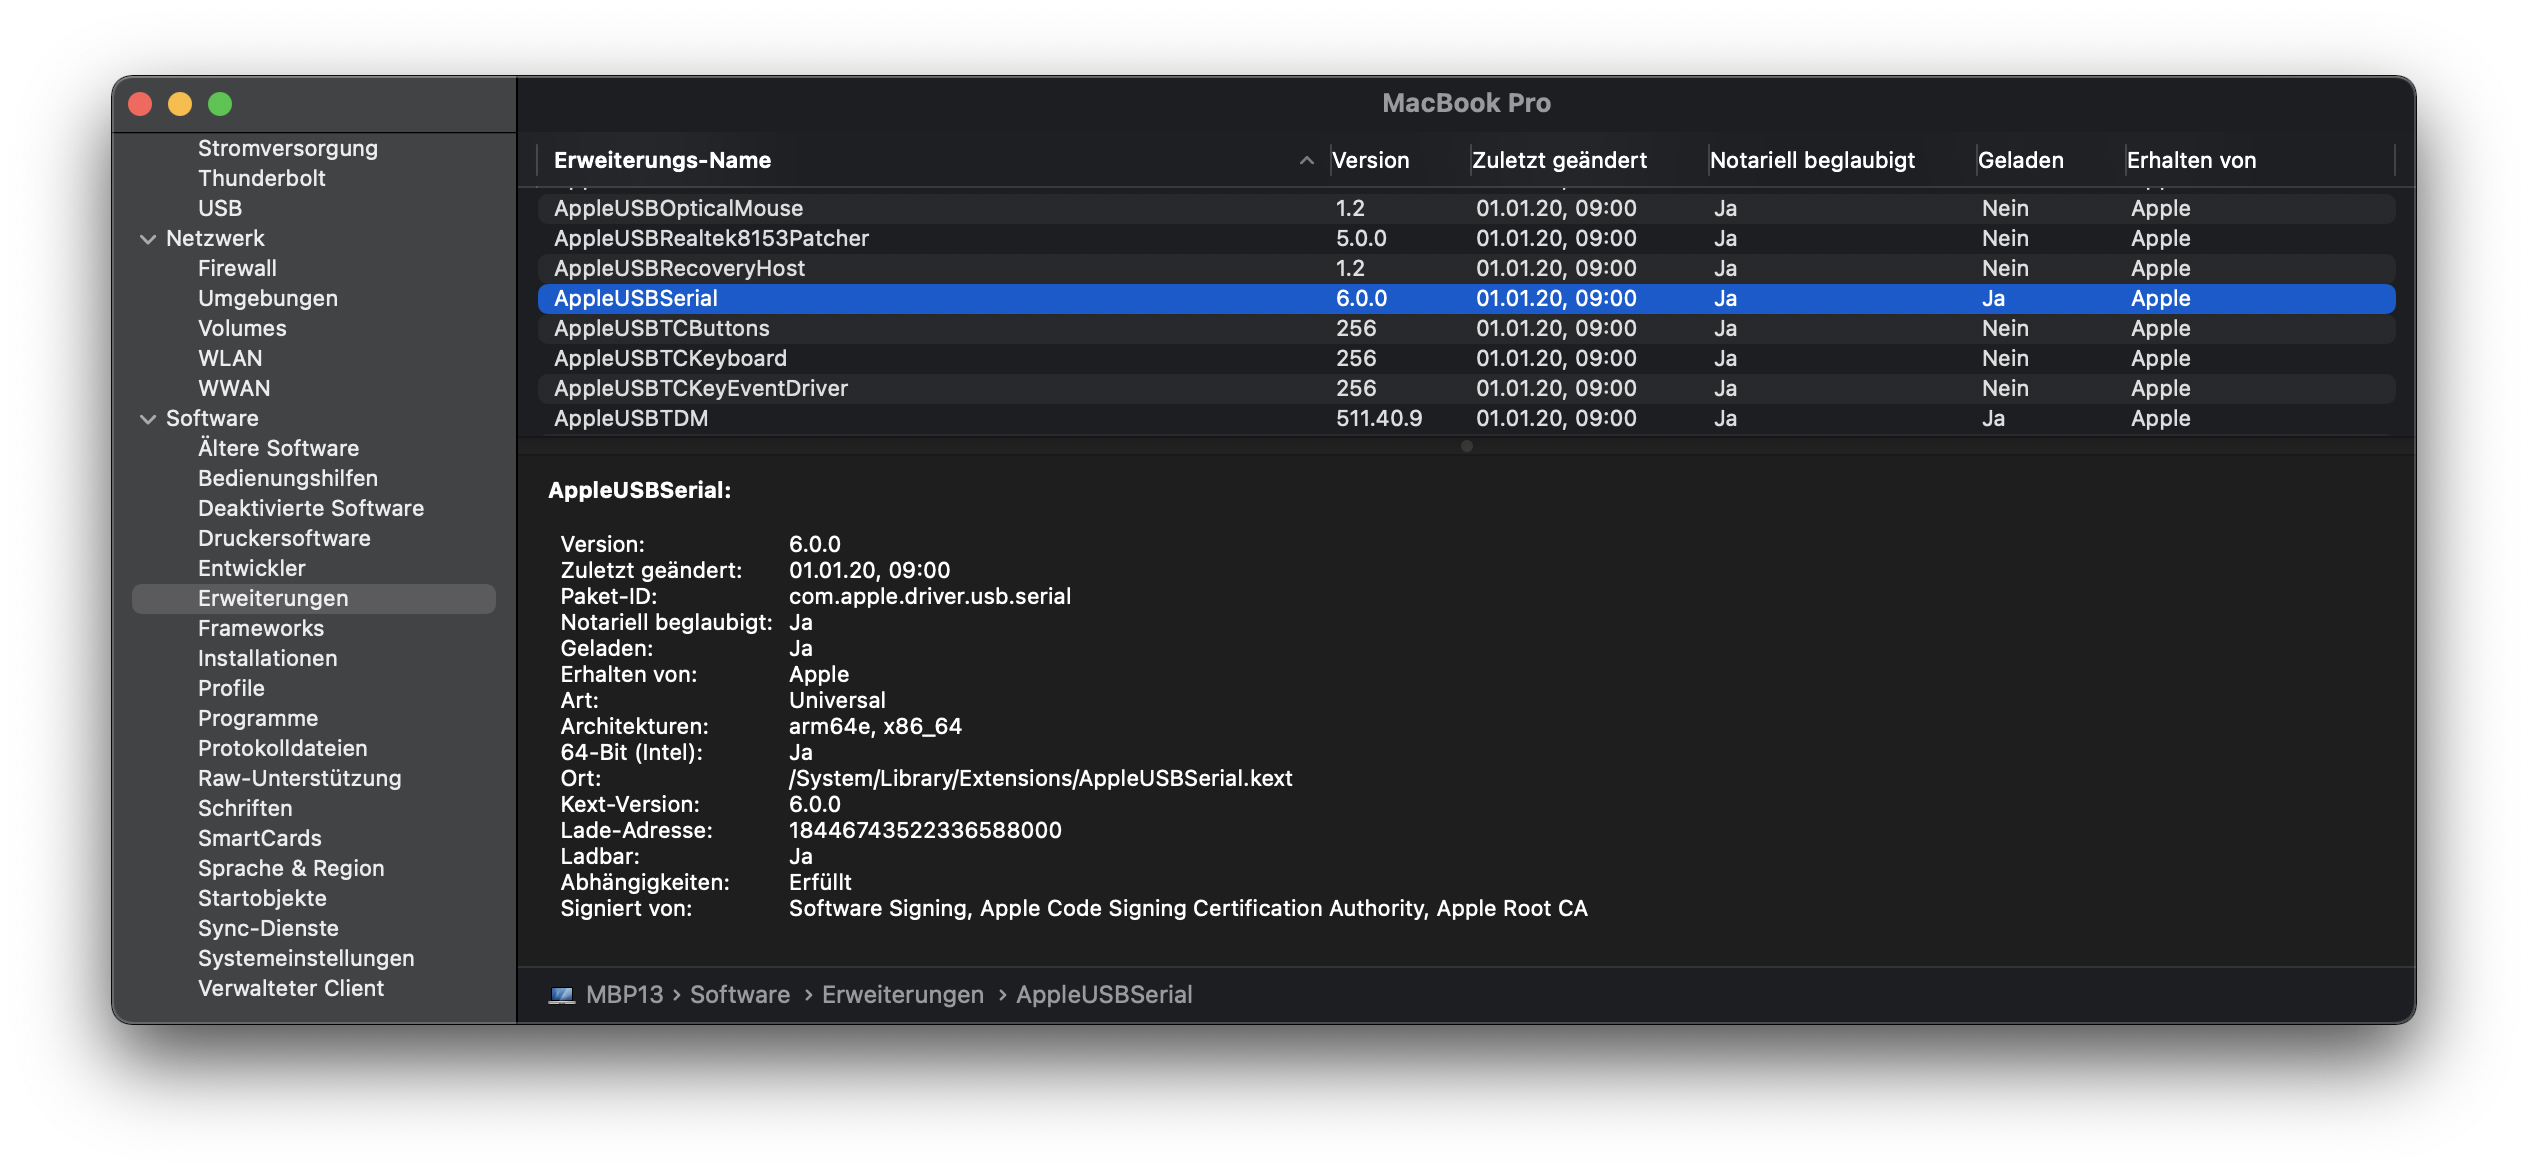Select Deaktivierte Software in the sidebar
The width and height of the screenshot is (2528, 1172).
point(311,508)
